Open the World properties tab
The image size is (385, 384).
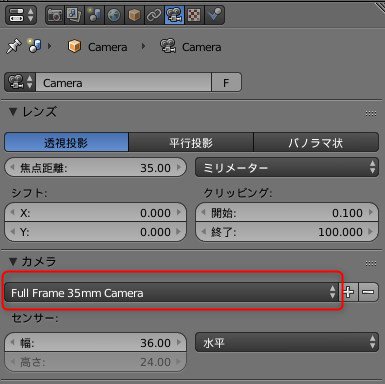pos(114,15)
